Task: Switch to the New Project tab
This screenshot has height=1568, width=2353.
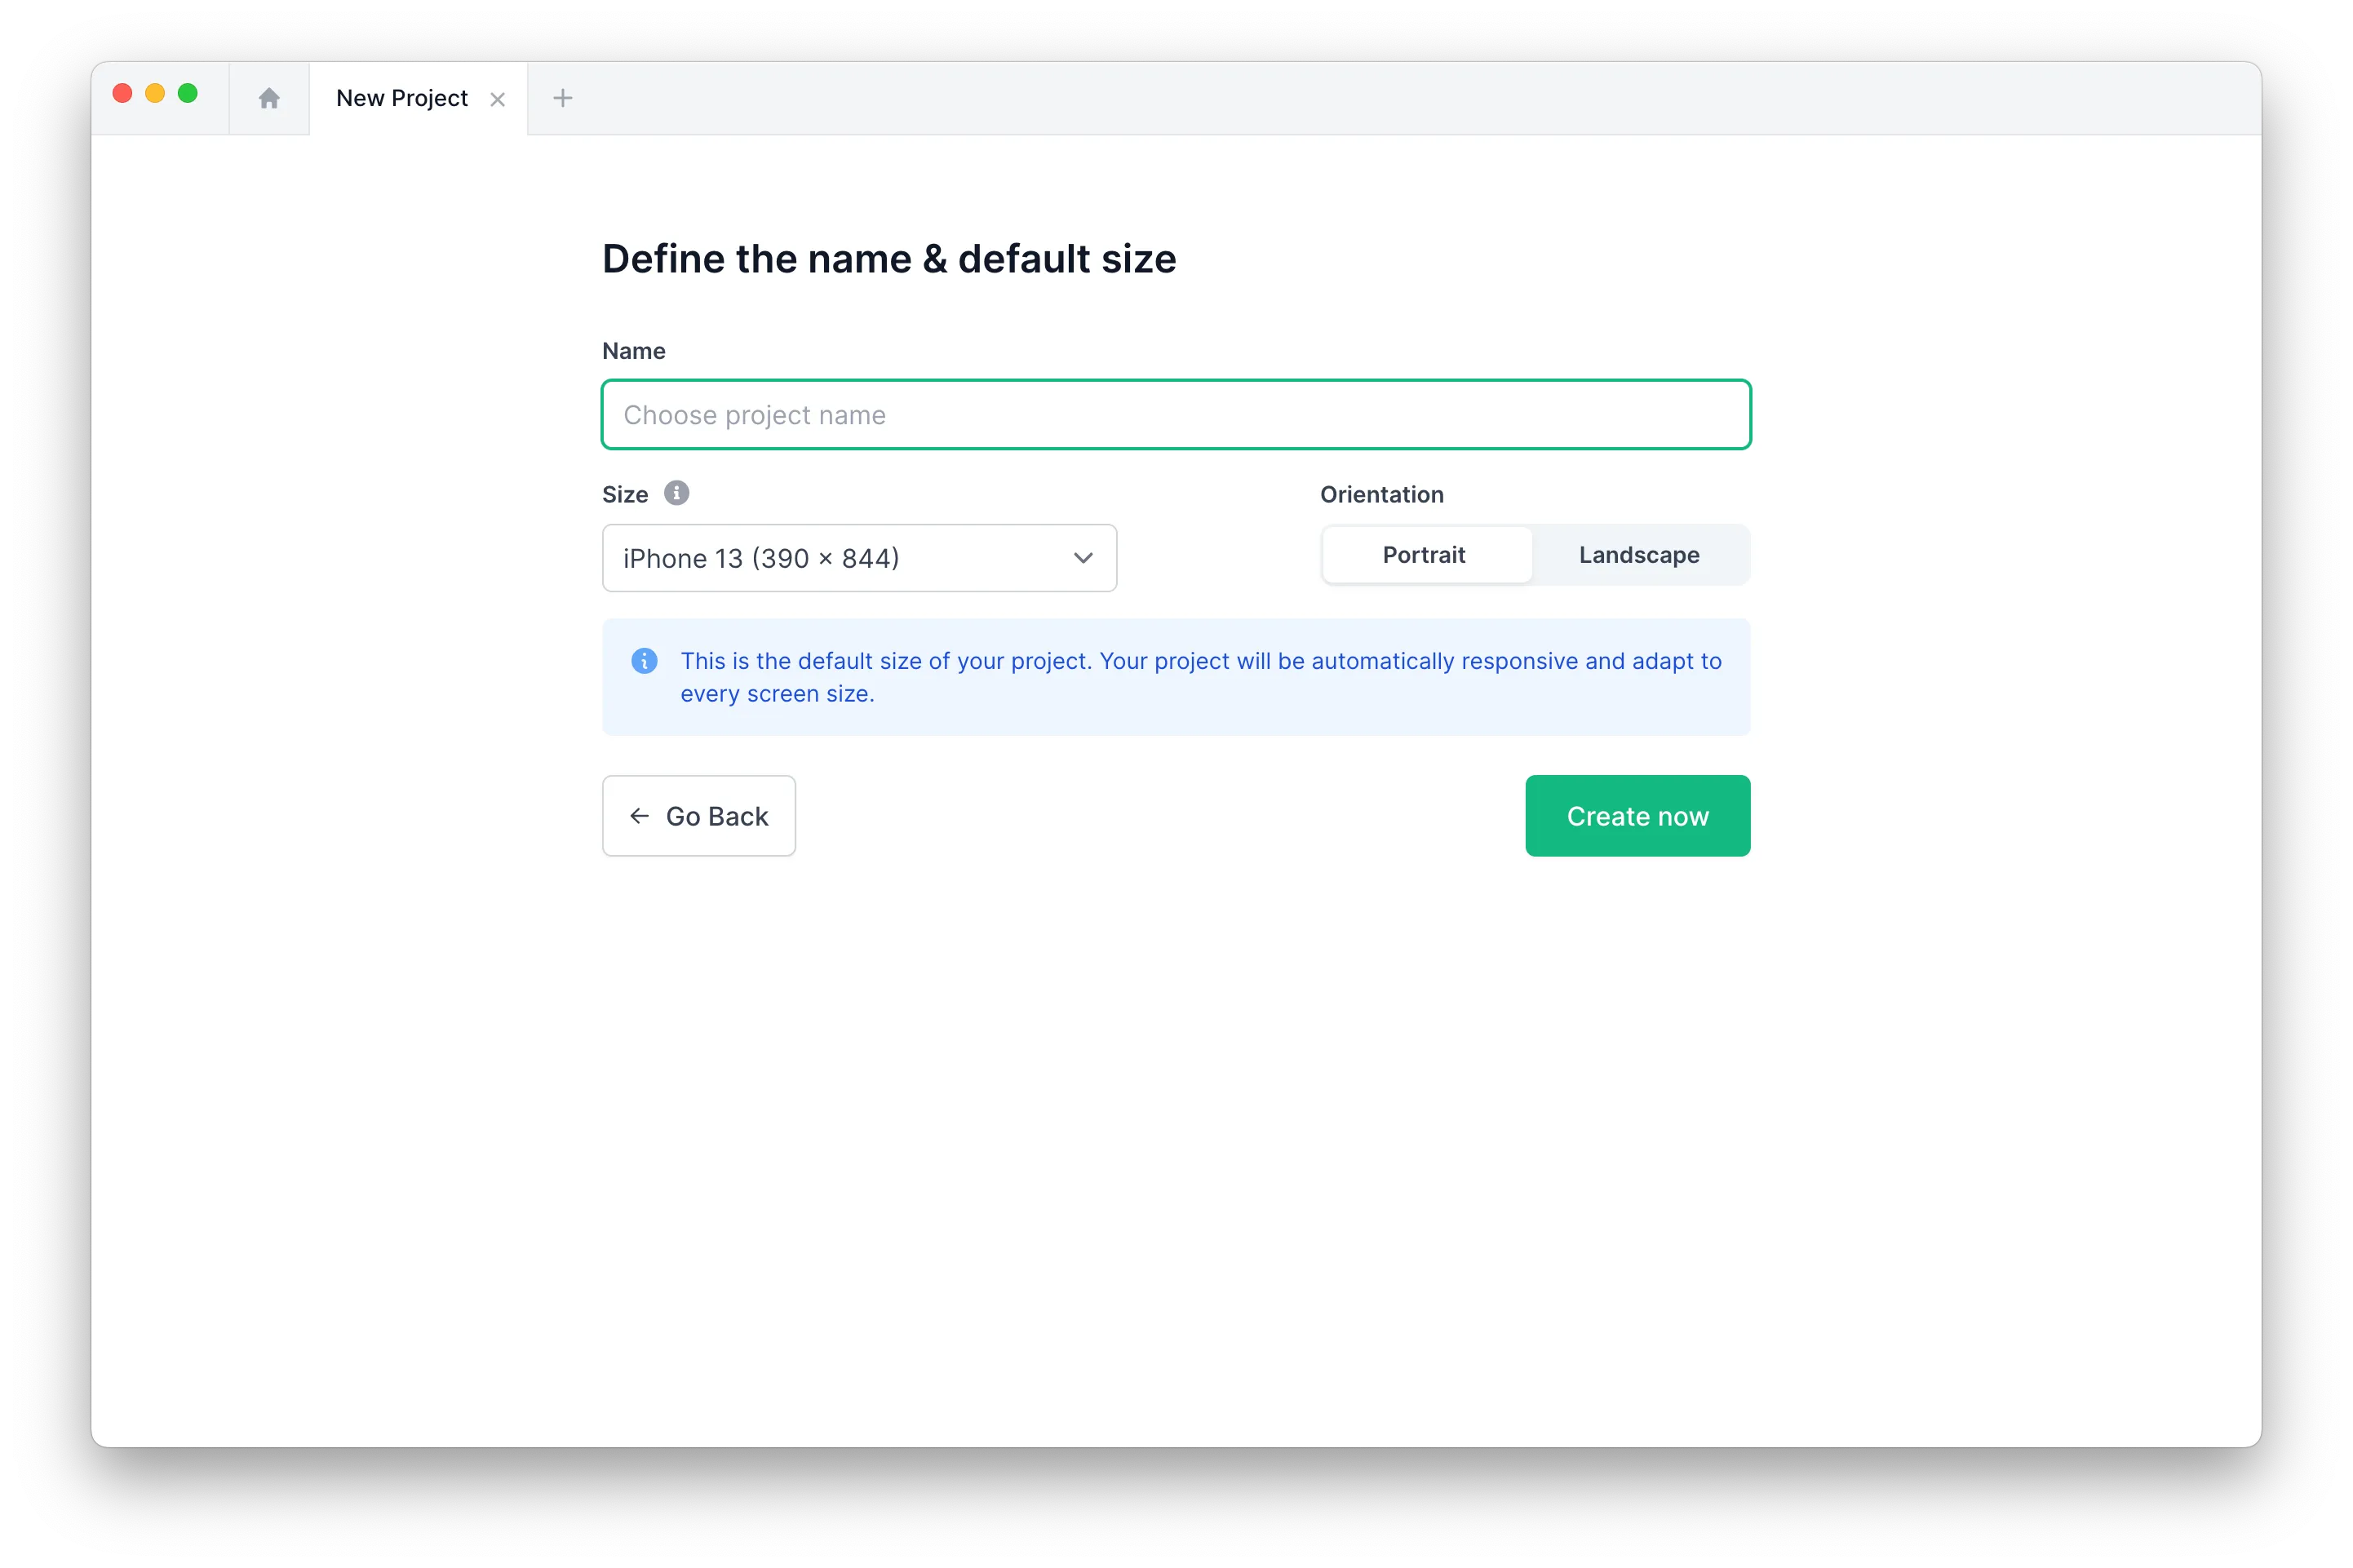Action: [402, 98]
